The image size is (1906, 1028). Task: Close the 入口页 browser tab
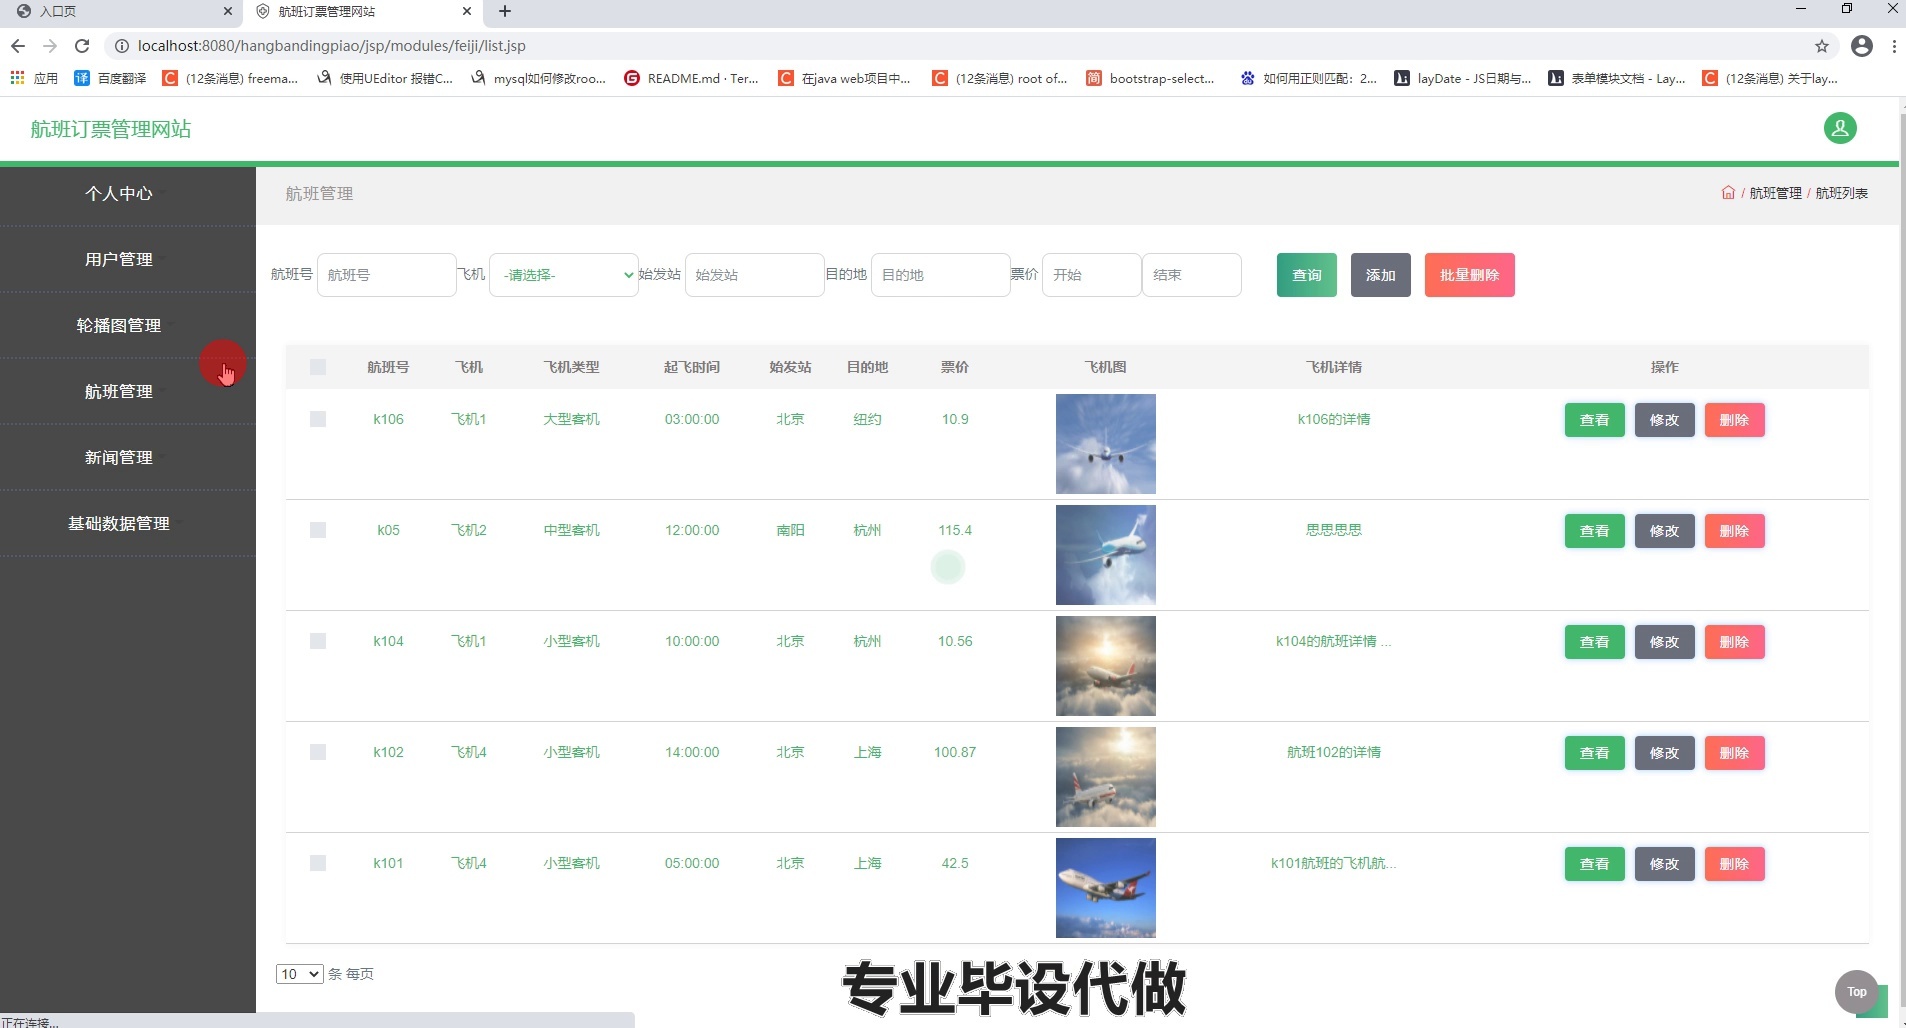click(228, 11)
